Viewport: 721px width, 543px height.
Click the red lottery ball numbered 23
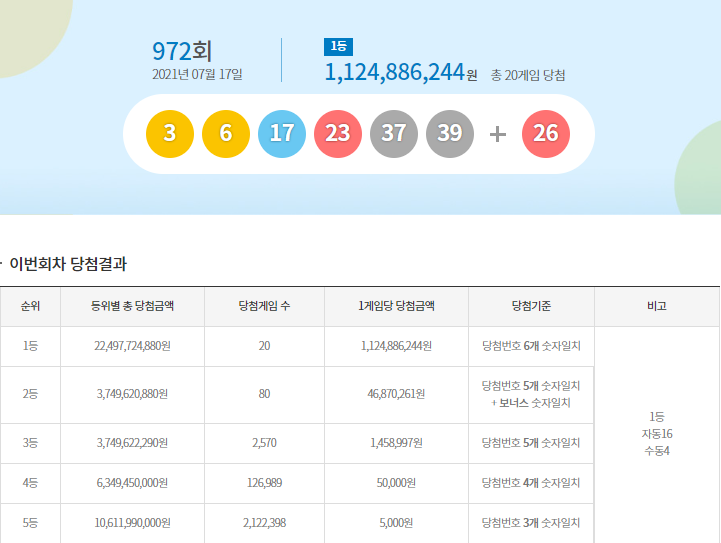click(338, 134)
